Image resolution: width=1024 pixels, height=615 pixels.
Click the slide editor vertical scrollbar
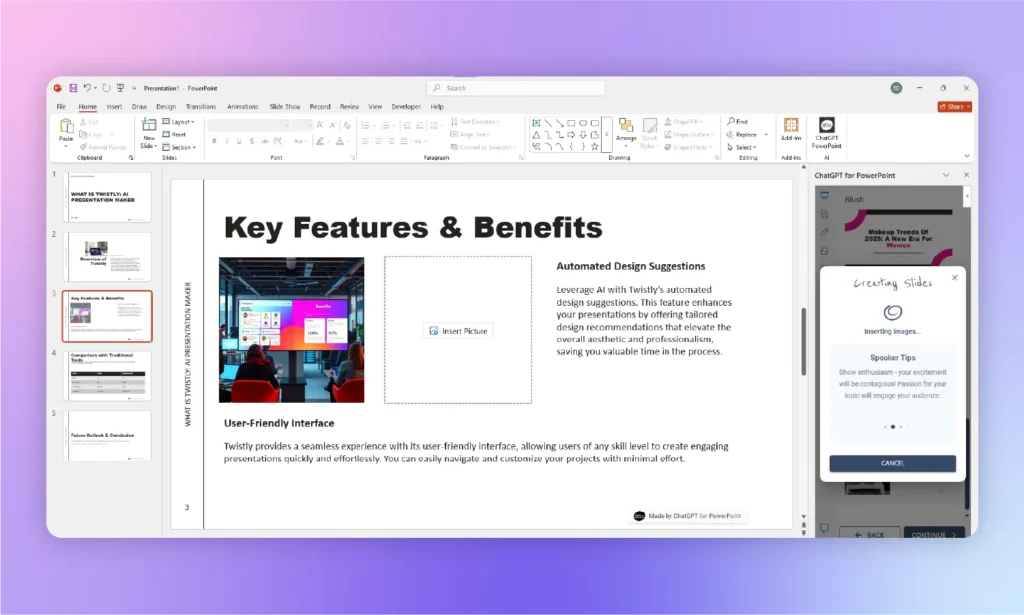point(803,339)
